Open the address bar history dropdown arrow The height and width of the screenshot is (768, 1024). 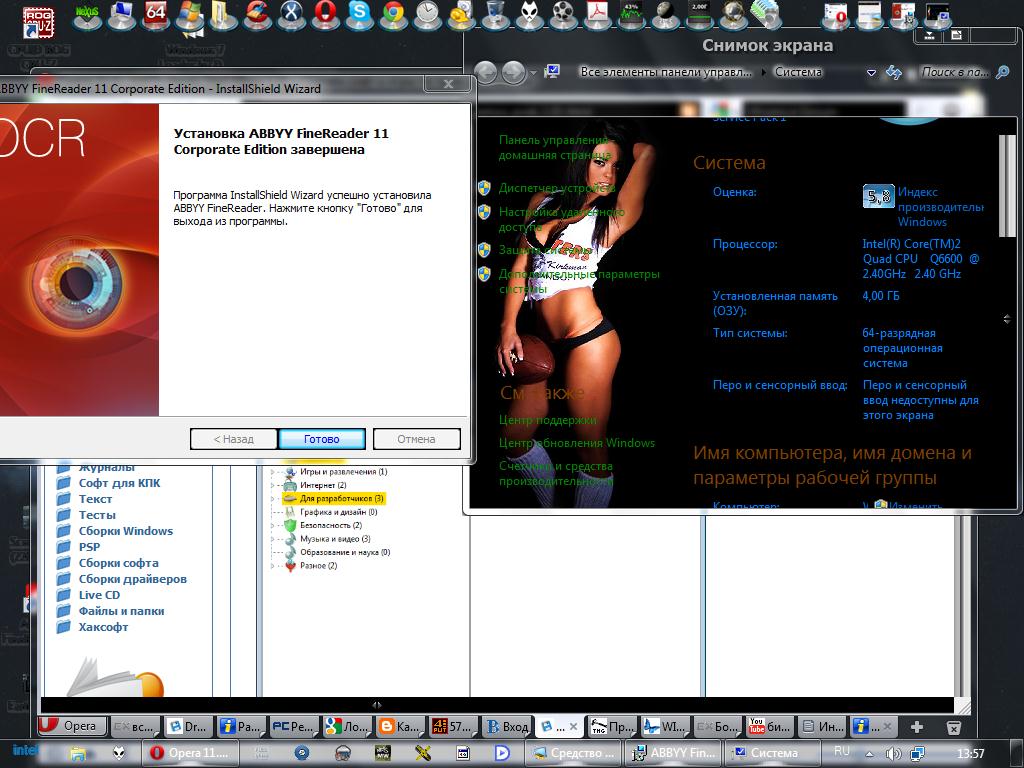click(x=871, y=73)
